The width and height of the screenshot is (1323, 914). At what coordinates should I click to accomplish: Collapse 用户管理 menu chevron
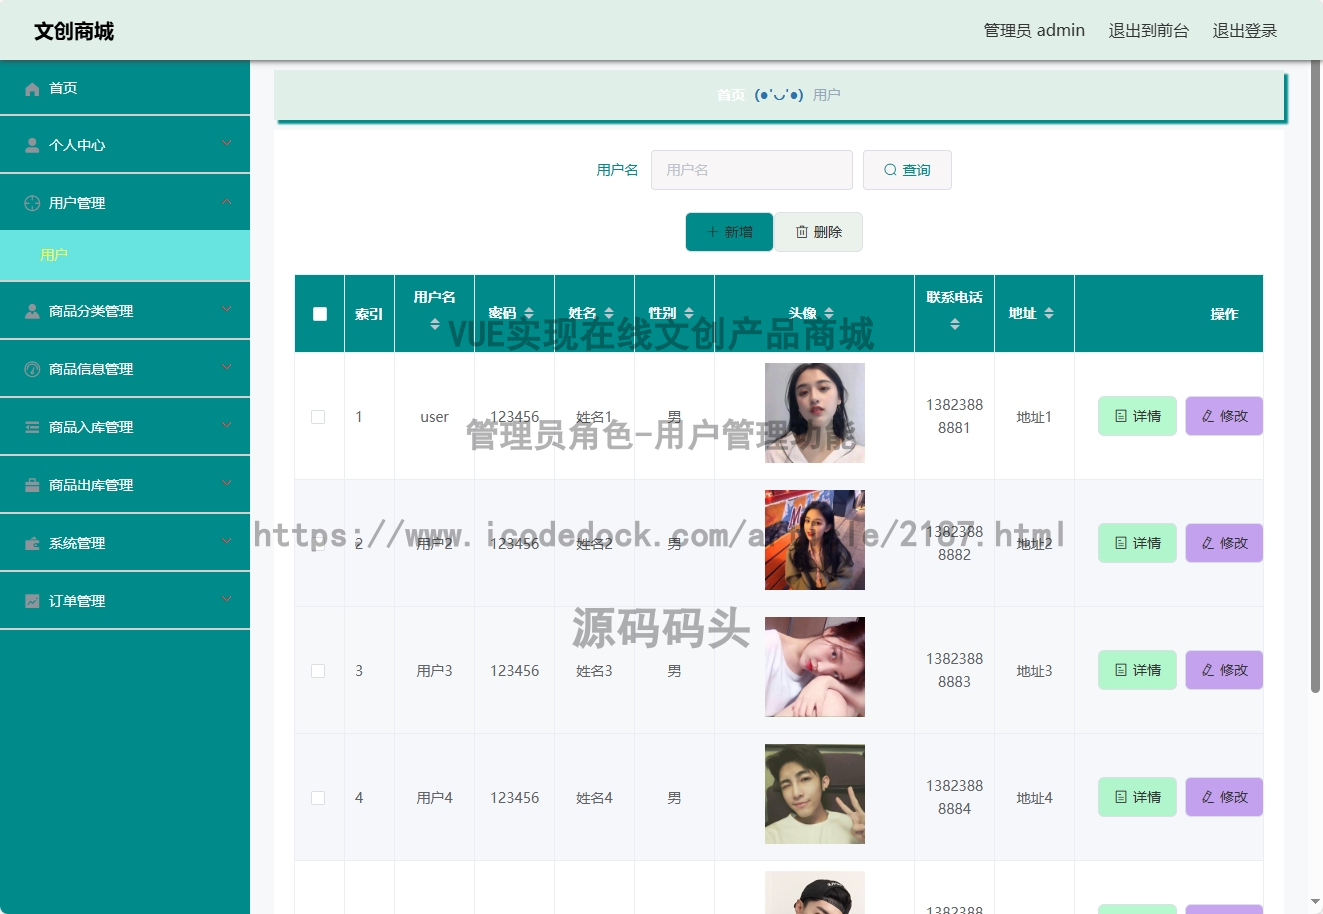[x=227, y=202]
